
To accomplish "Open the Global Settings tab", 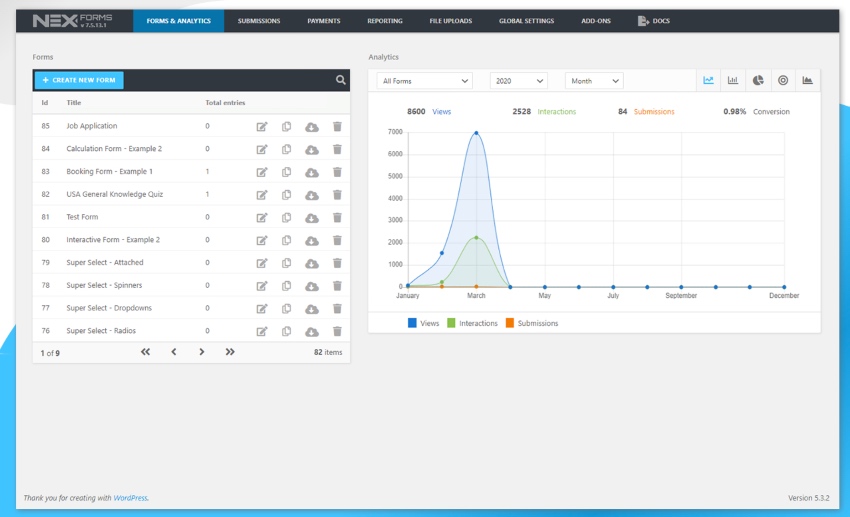I will (526, 21).
